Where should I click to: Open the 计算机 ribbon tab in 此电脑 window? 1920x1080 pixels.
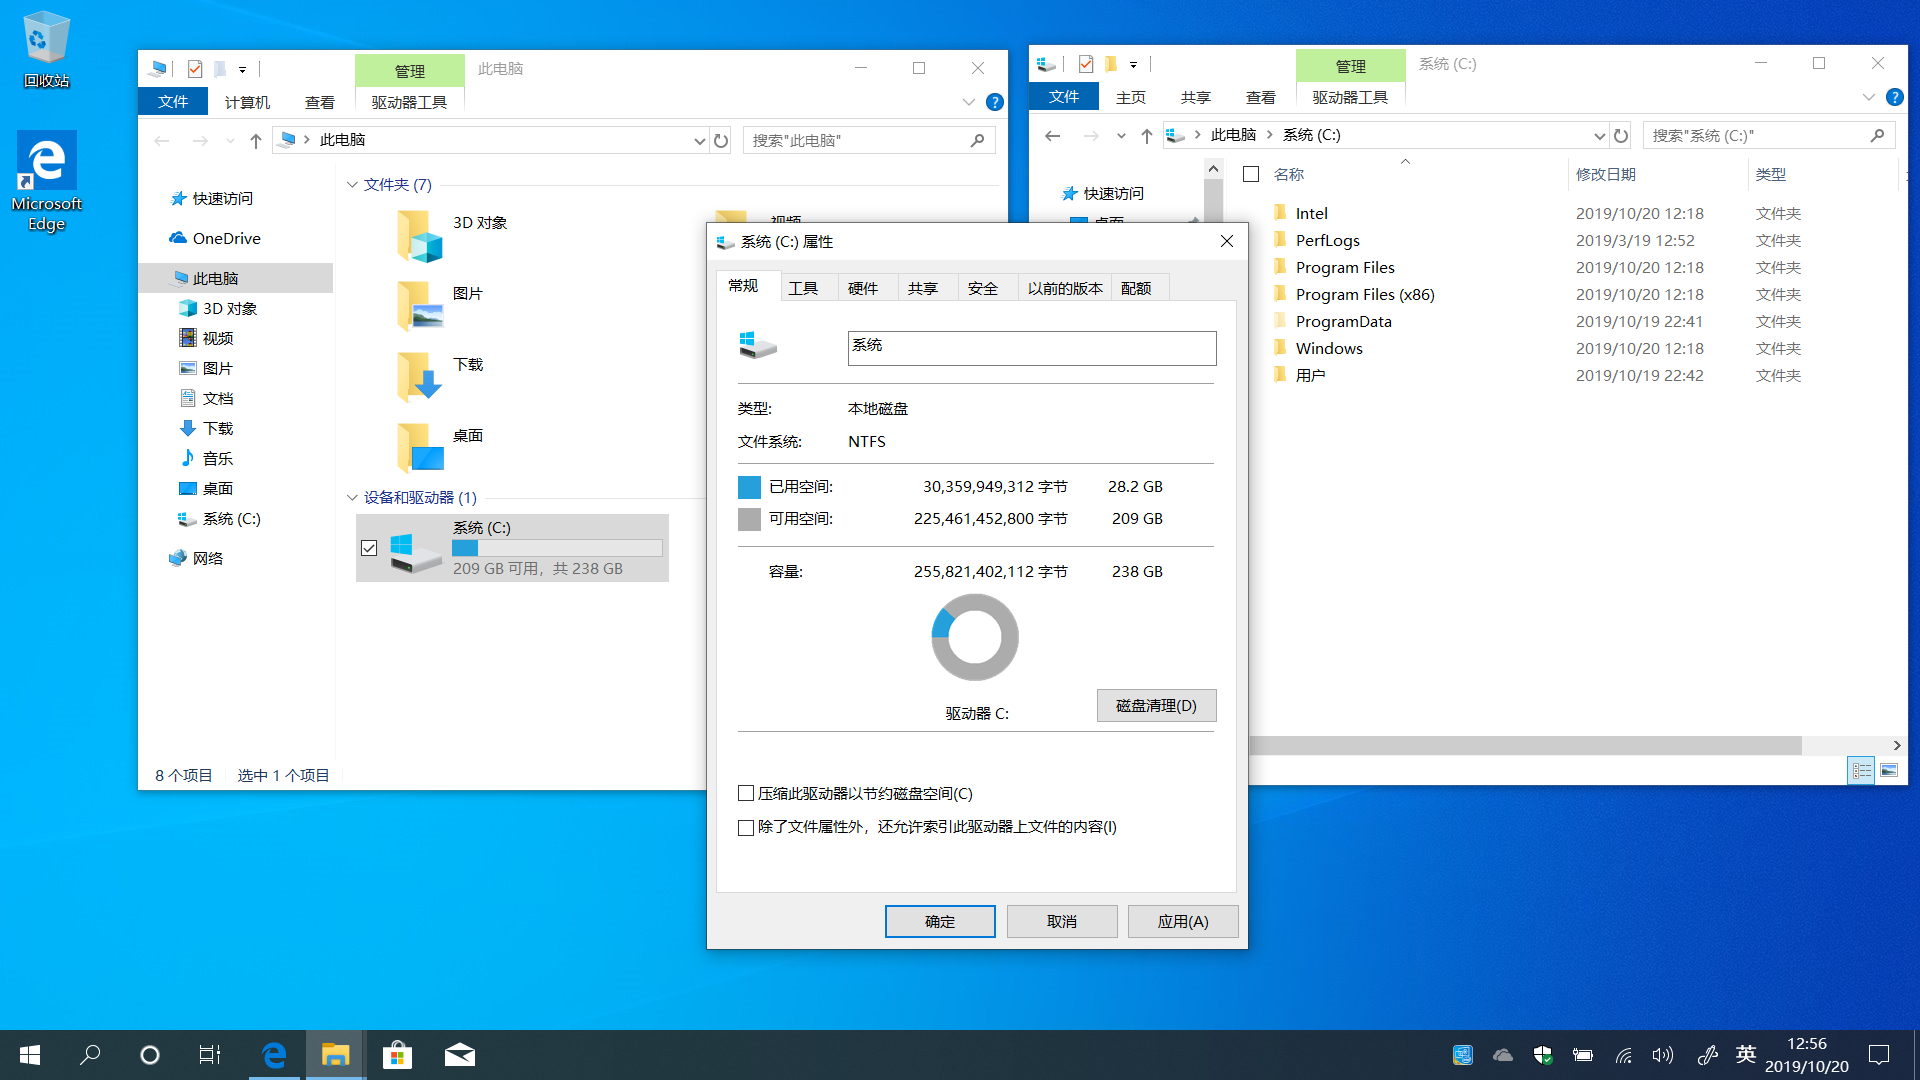click(x=247, y=102)
